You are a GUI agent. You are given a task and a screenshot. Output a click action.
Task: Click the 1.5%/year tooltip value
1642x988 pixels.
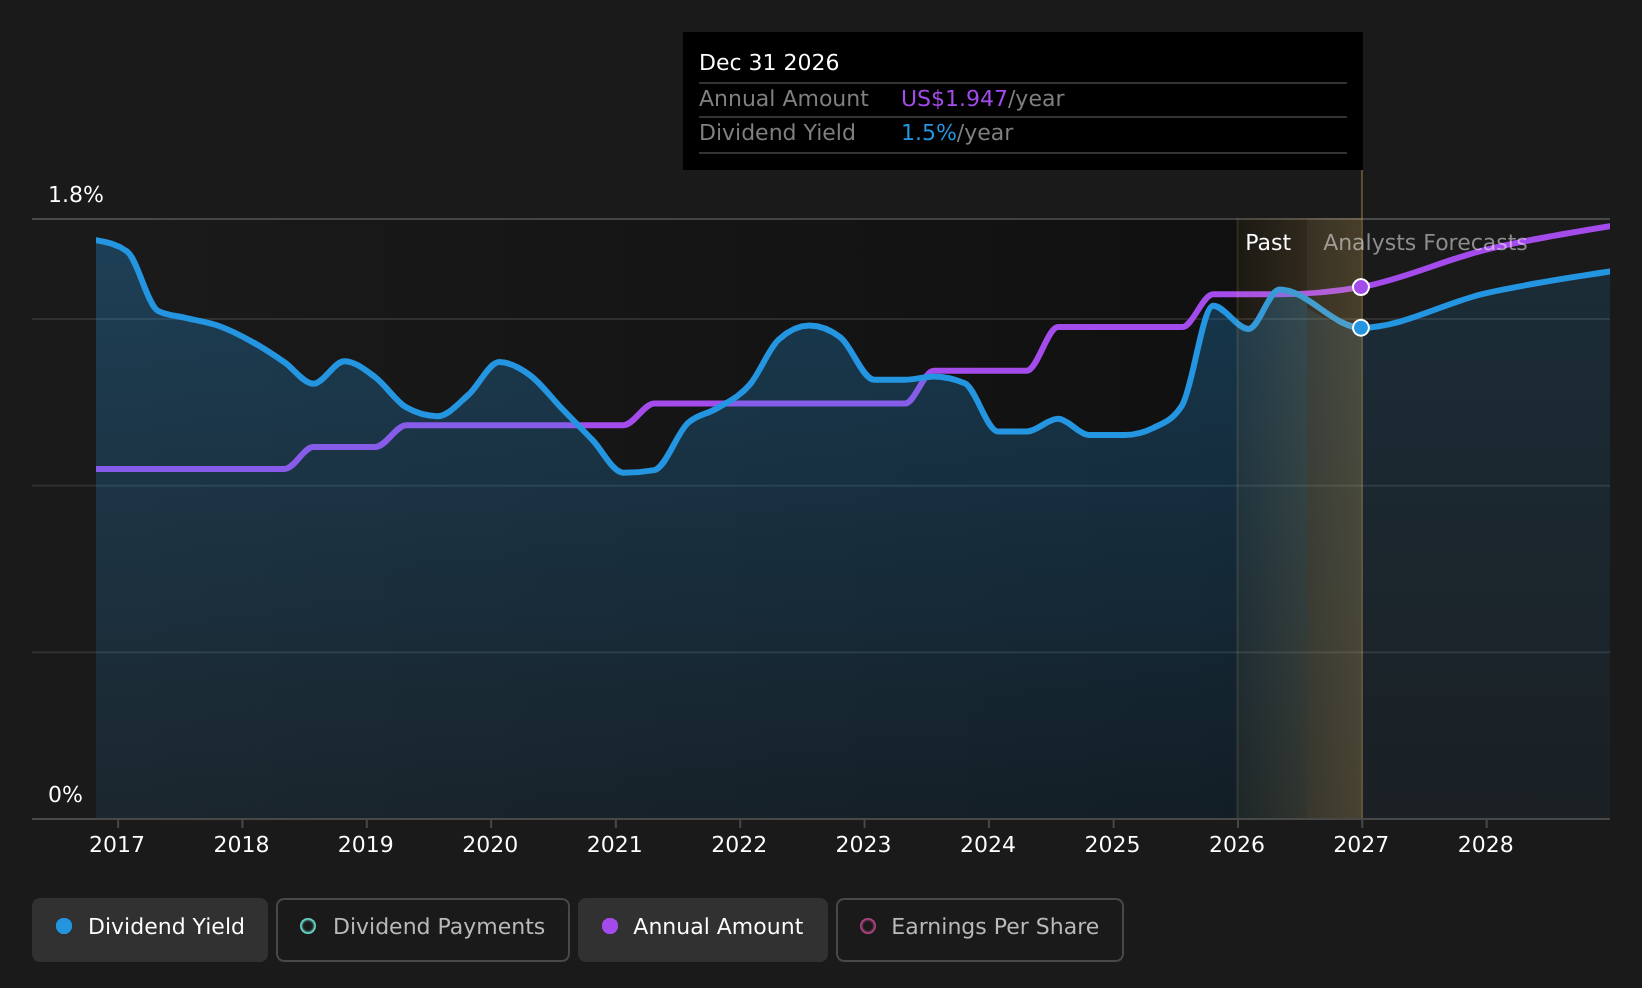tap(957, 133)
